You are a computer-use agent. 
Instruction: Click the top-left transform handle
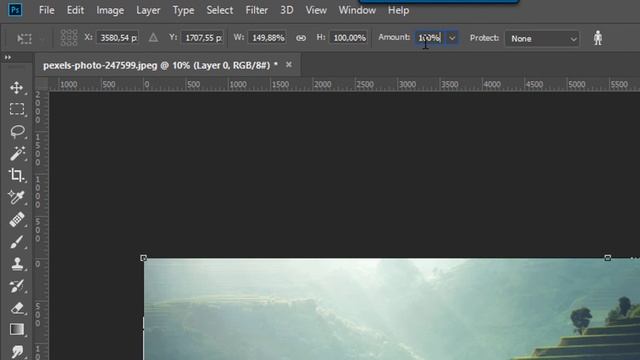pos(143,258)
